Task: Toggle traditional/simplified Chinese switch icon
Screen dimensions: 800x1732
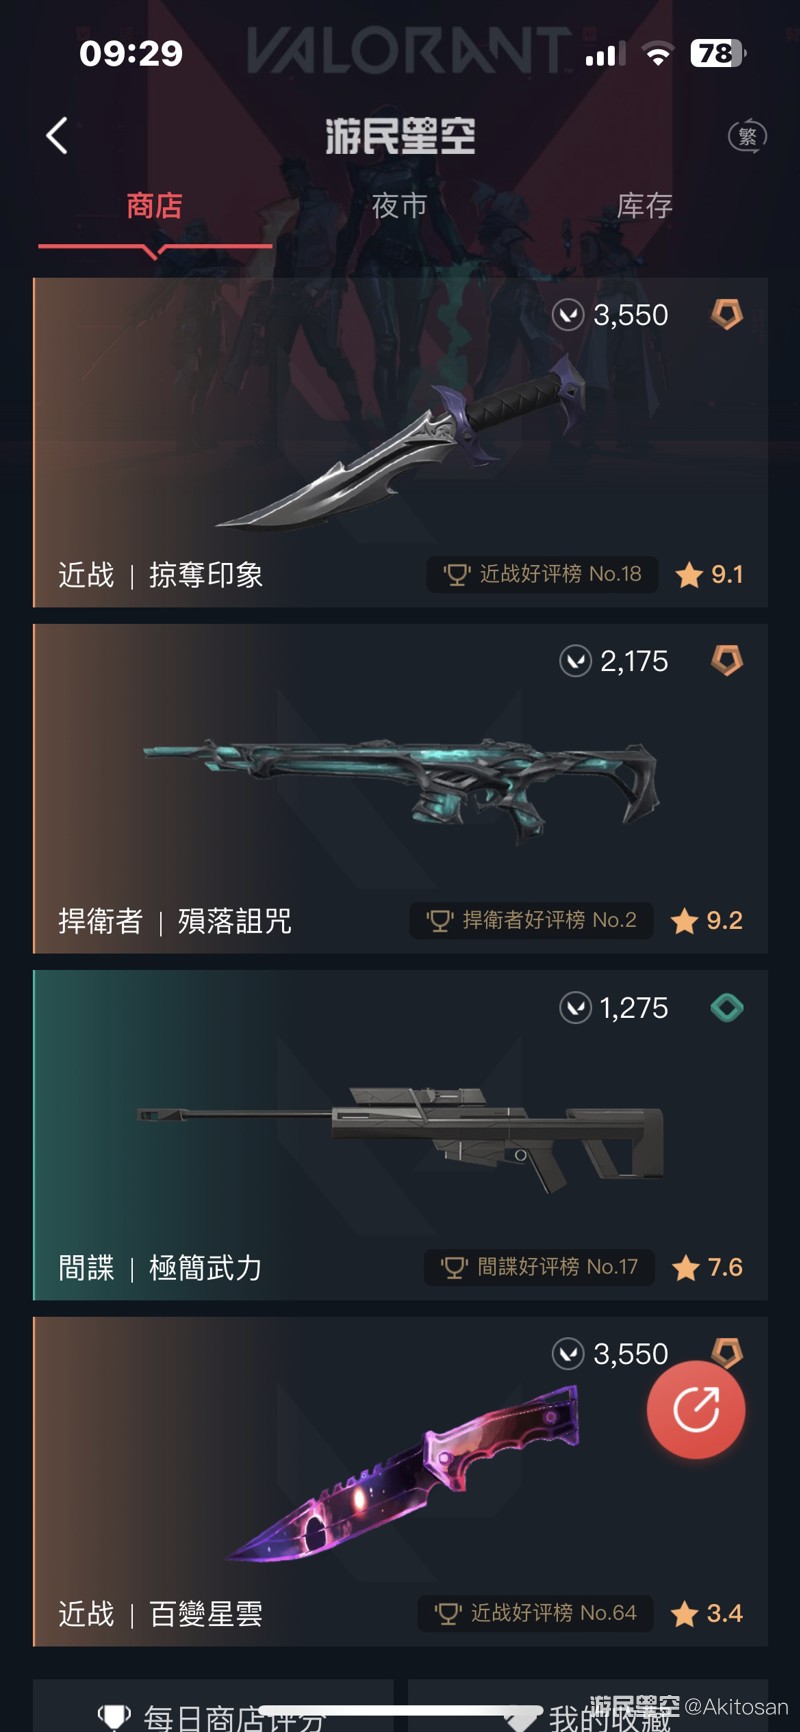Action: tap(747, 136)
